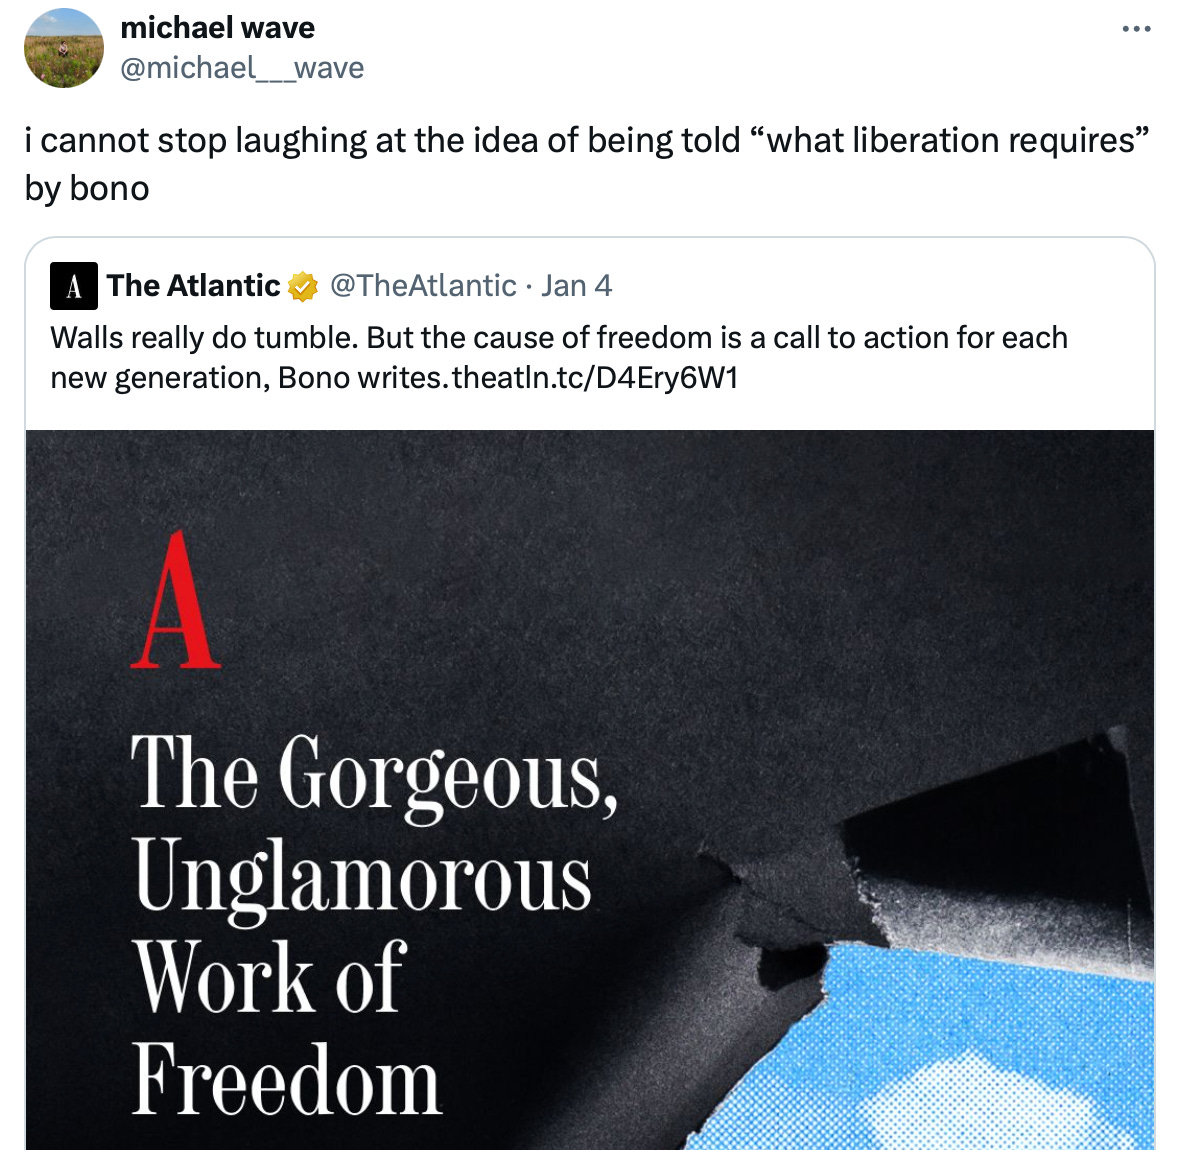
Task: Click The Atlantic's gold verified badge
Action: 302,286
